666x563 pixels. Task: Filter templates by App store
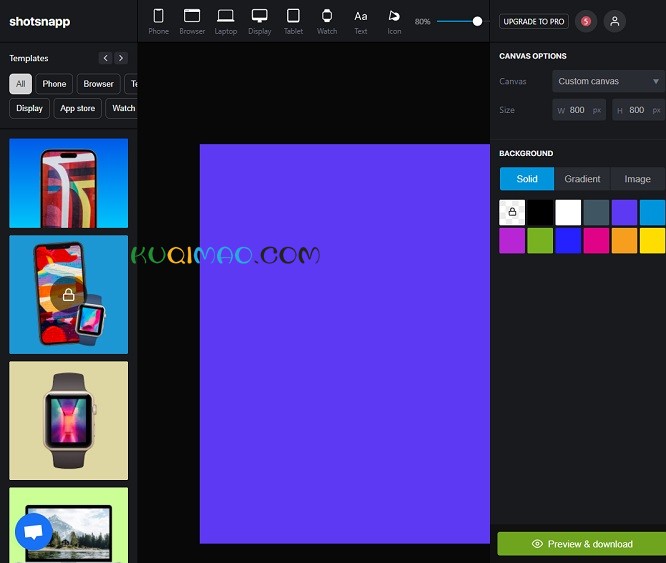click(78, 108)
